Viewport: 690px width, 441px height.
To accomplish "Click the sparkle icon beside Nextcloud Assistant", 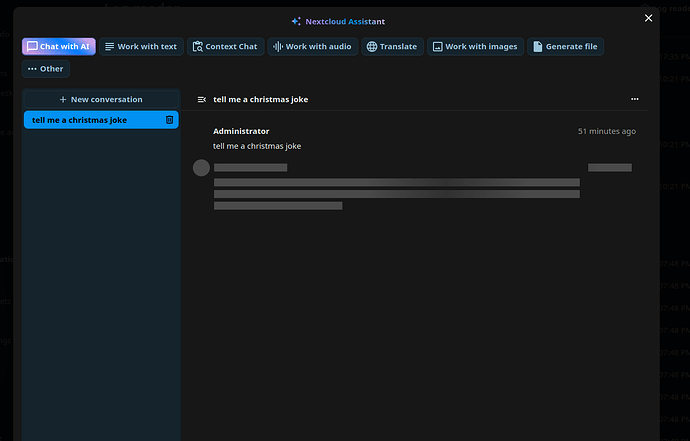I will [x=296, y=21].
